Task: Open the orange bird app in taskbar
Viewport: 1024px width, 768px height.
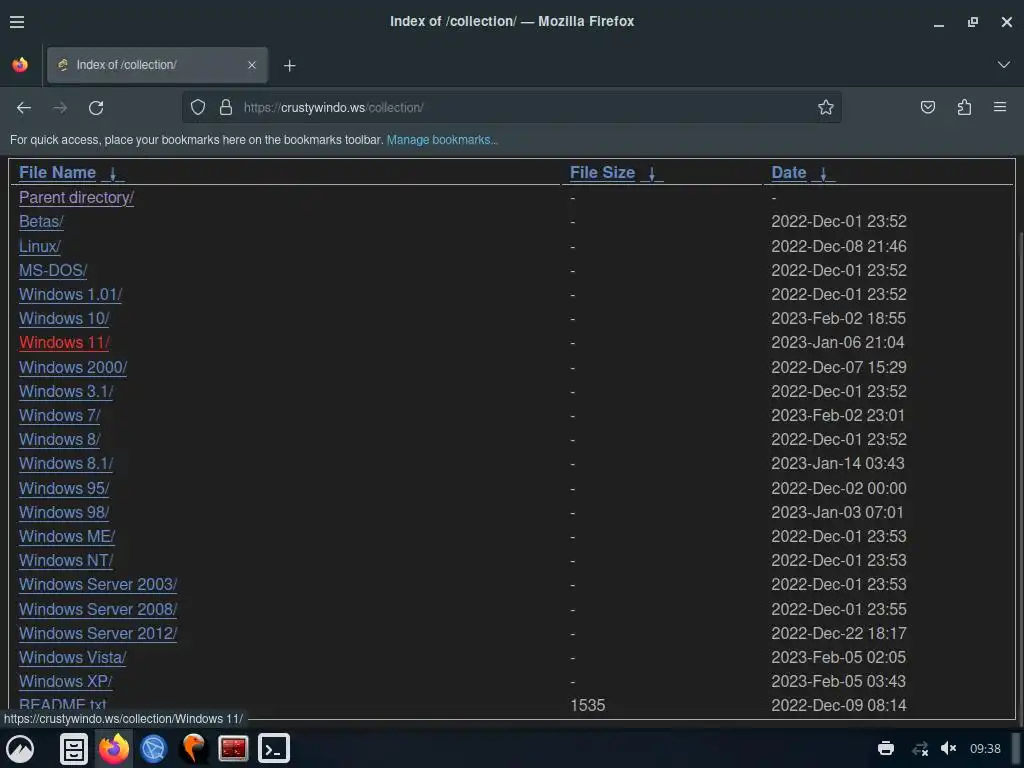Action: point(193,748)
